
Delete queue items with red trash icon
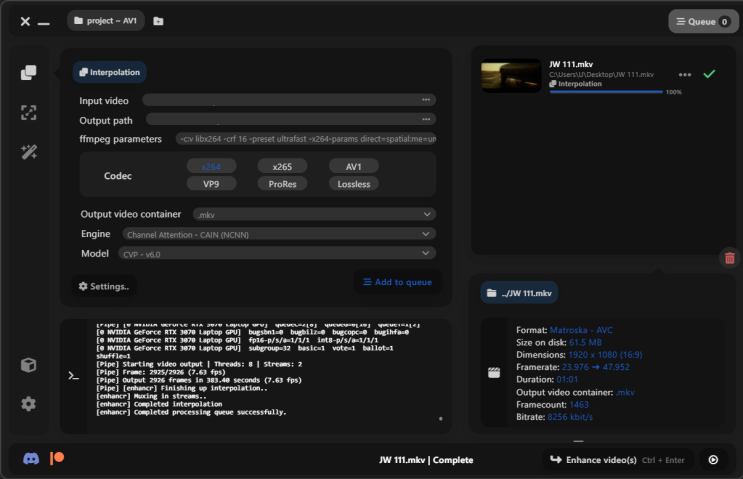pyautogui.click(x=730, y=258)
